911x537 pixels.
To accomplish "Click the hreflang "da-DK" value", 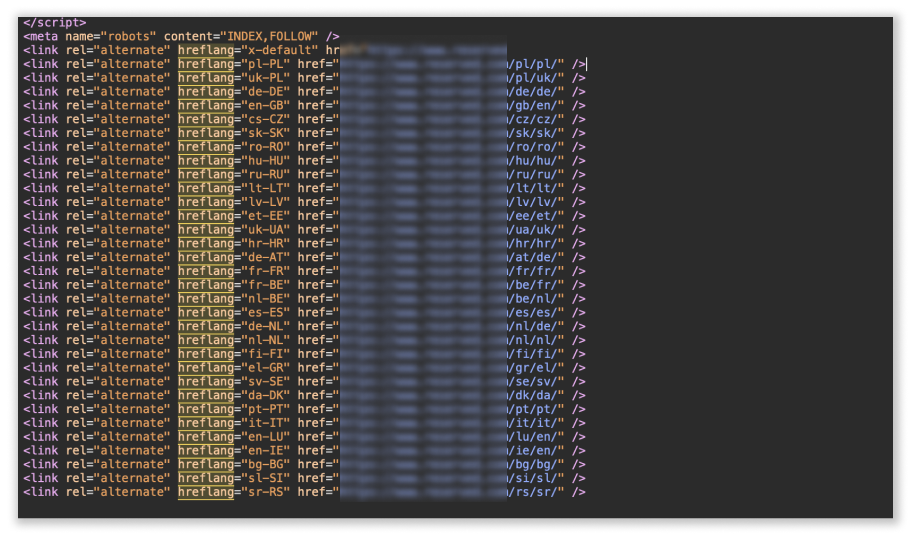I will point(266,395).
